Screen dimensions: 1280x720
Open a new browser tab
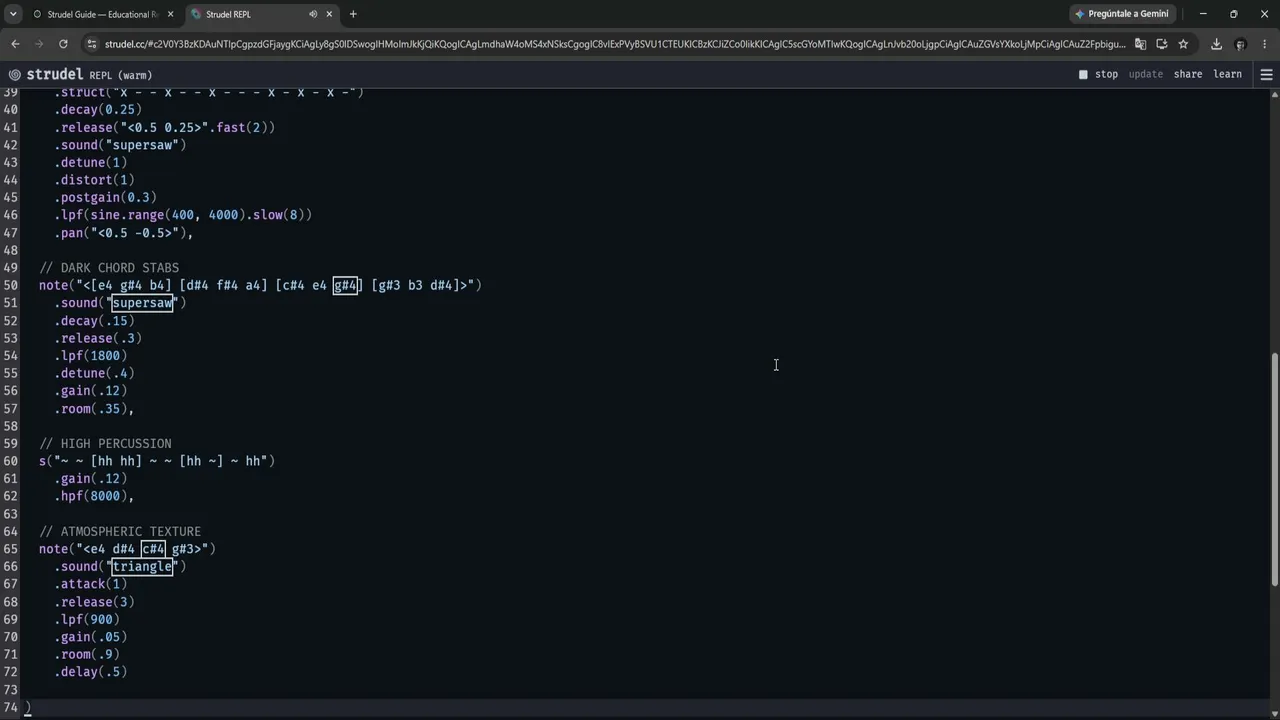pos(353,14)
